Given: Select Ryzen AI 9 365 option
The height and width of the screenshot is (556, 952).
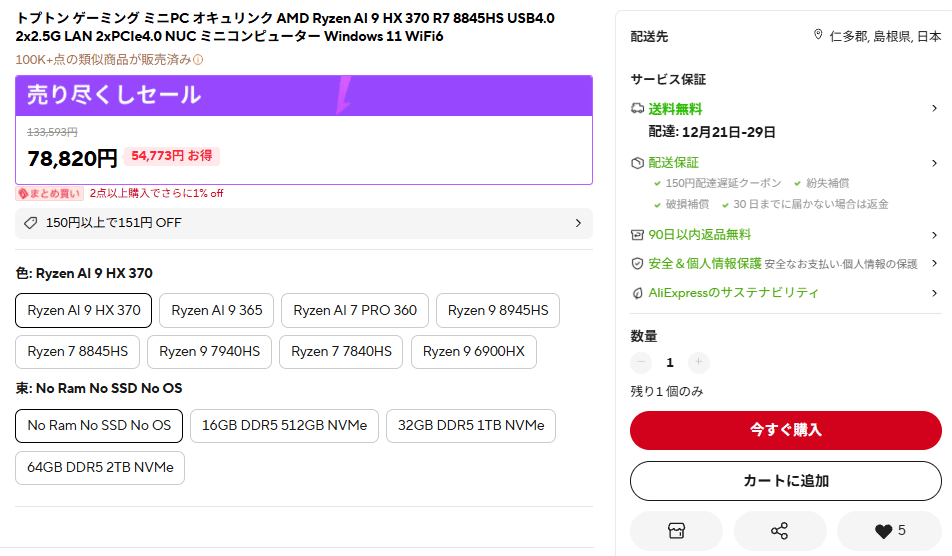Looking at the screenshot, I should coord(217,310).
